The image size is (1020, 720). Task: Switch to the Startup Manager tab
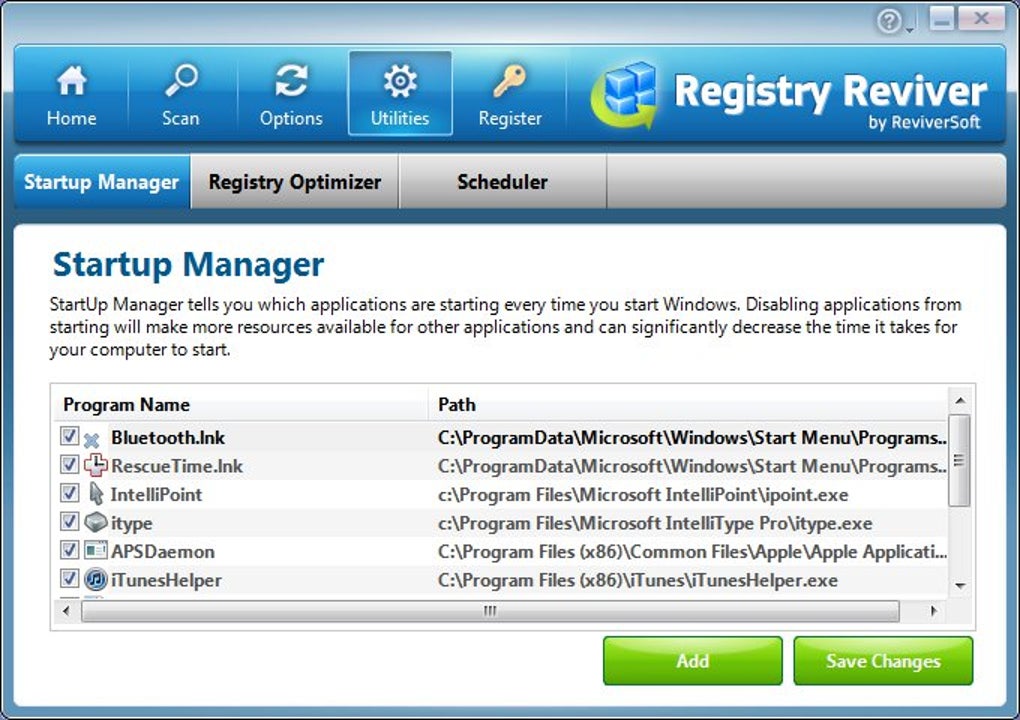pyautogui.click(x=102, y=182)
